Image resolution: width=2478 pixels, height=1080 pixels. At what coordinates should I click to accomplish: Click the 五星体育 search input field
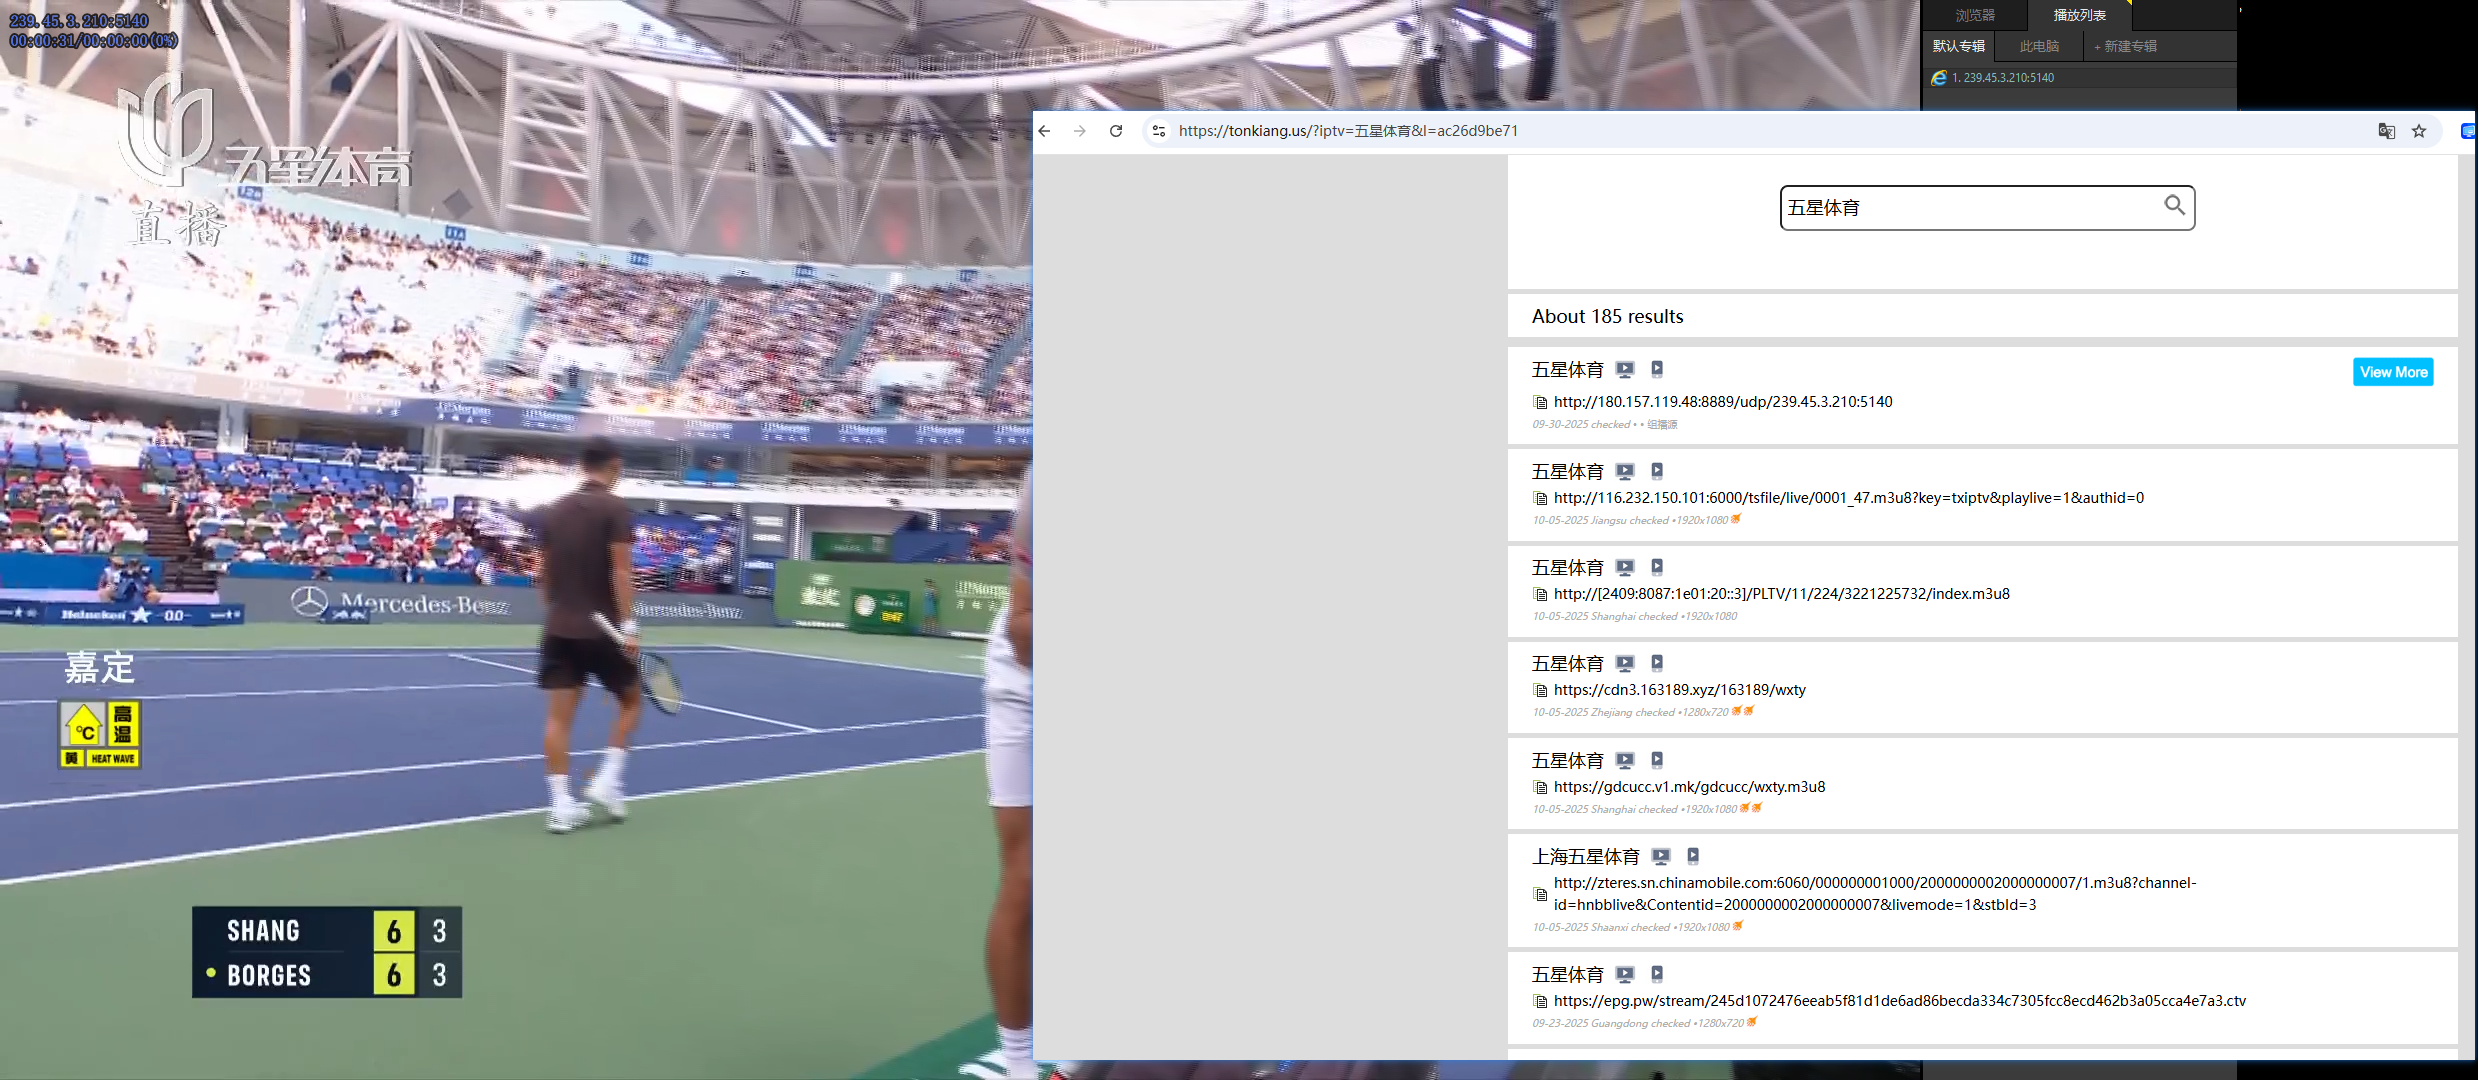point(1960,208)
